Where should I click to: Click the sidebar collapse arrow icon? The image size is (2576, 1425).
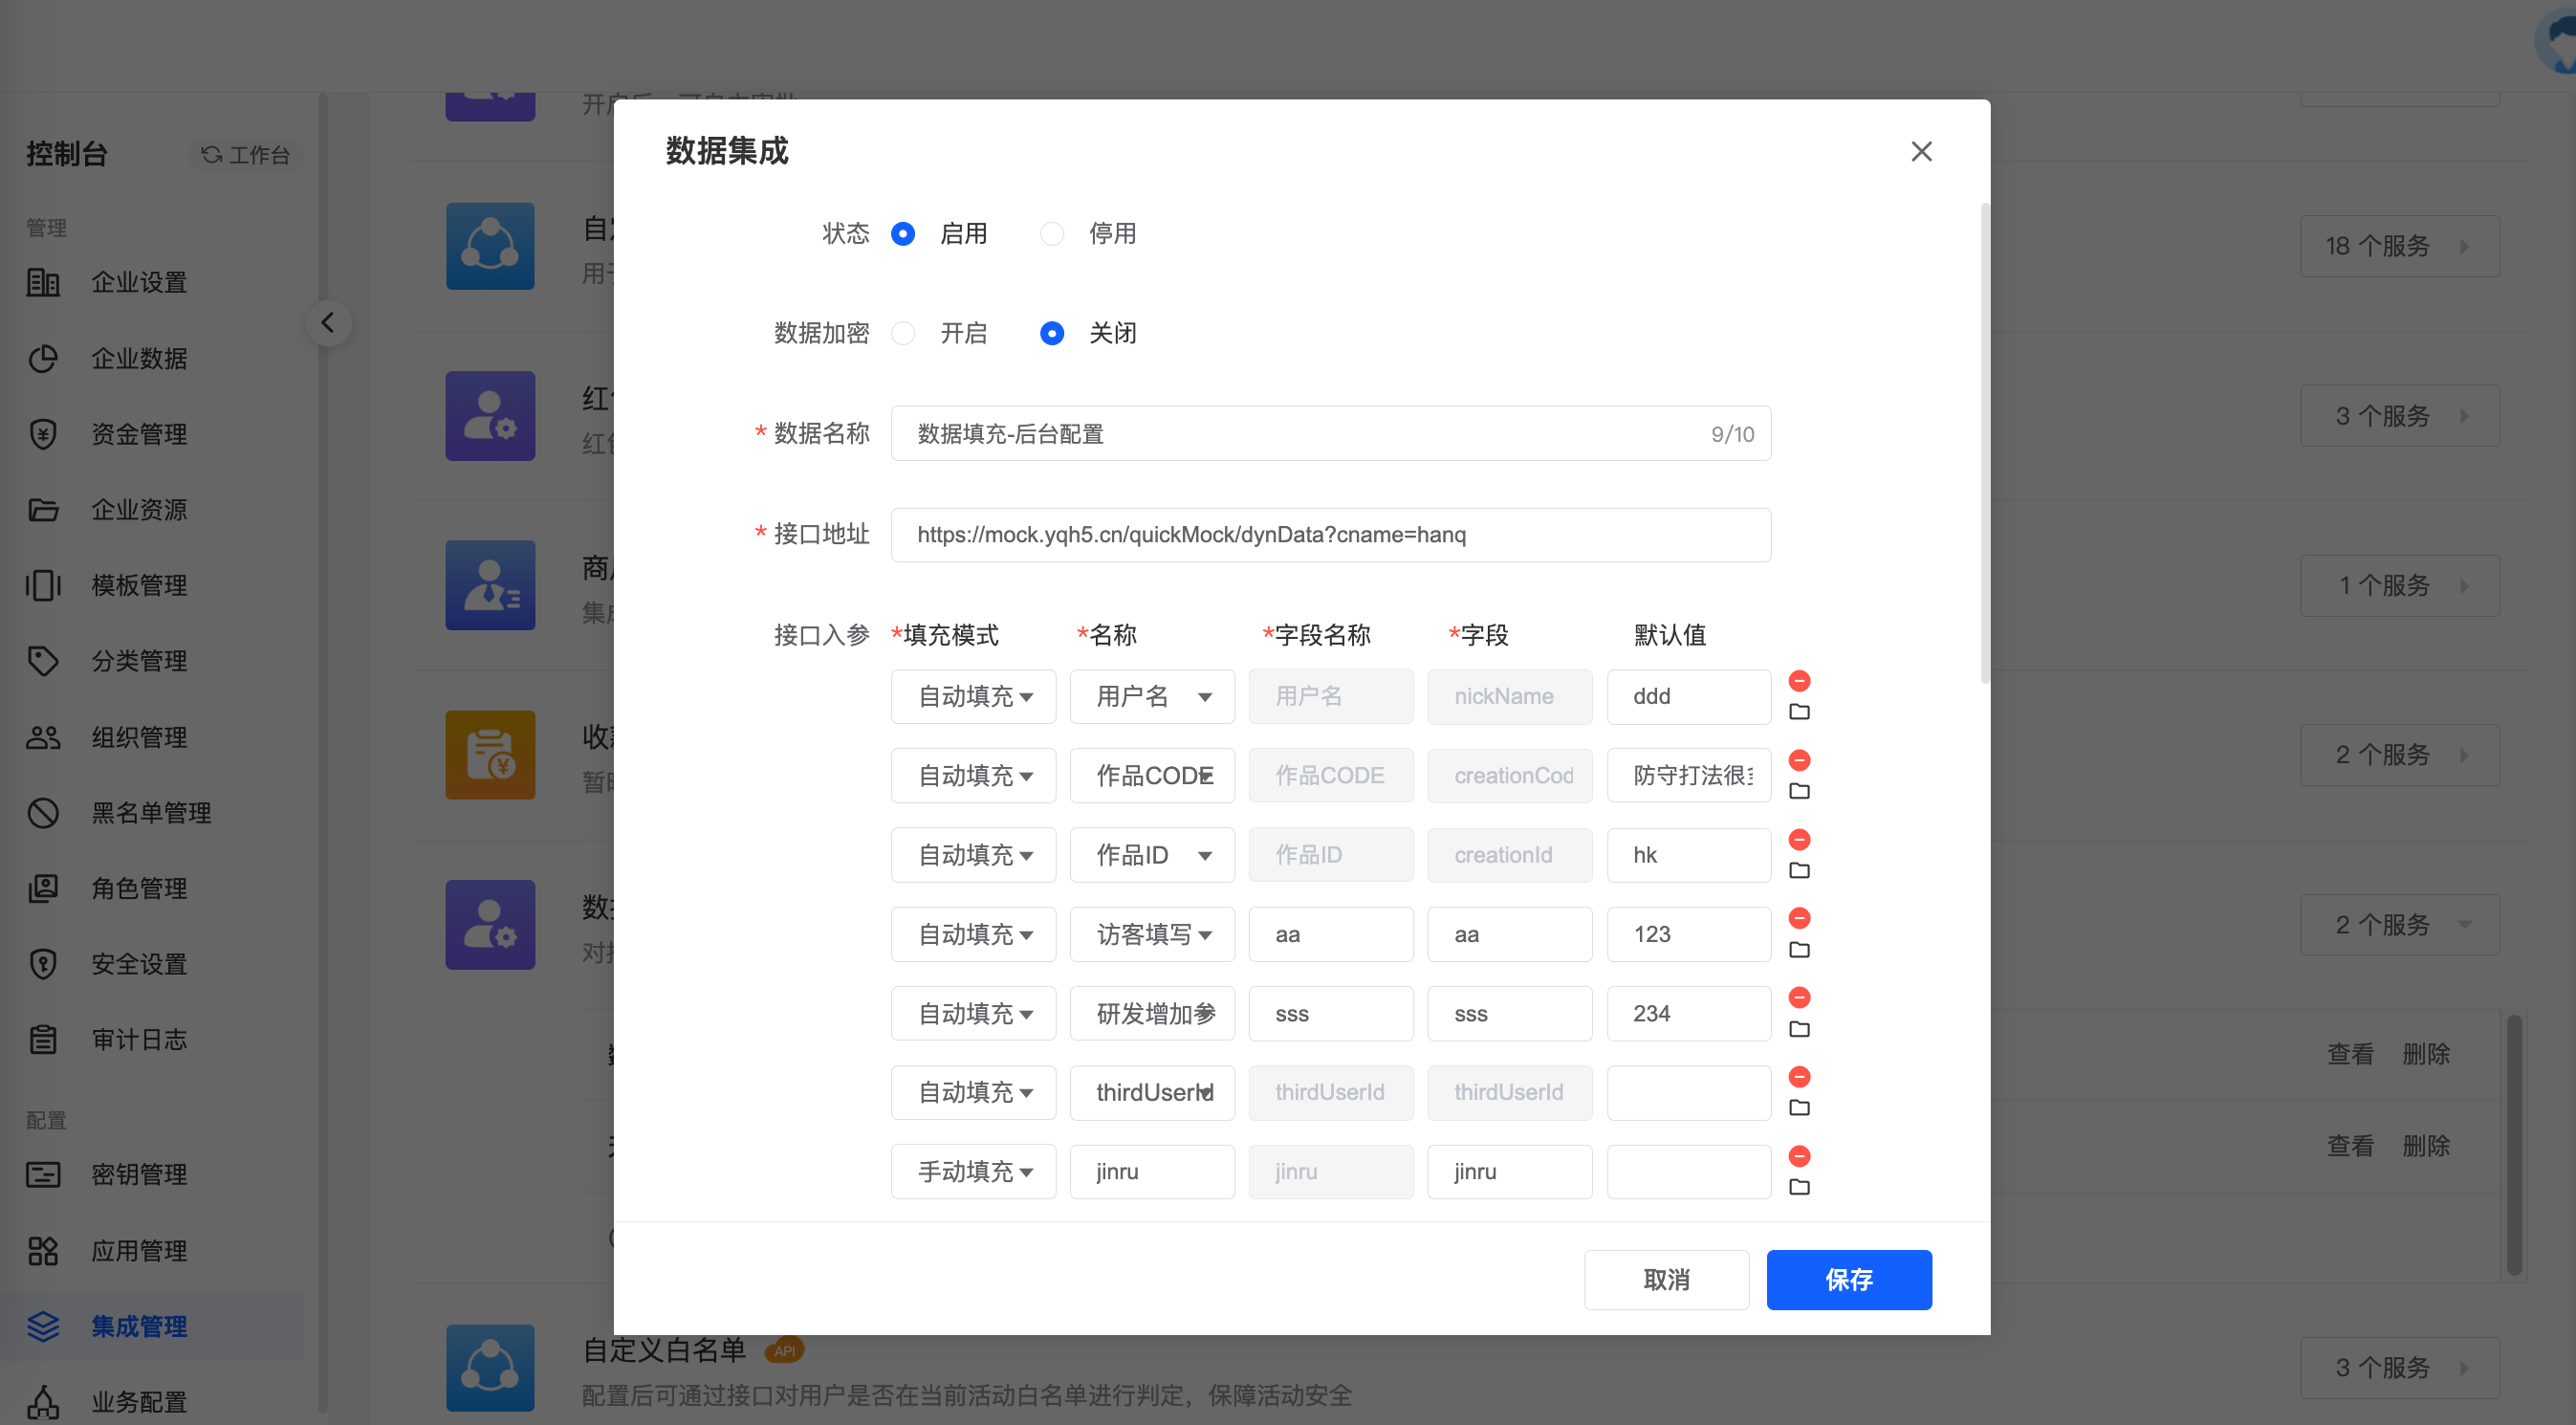[x=328, y=322]
